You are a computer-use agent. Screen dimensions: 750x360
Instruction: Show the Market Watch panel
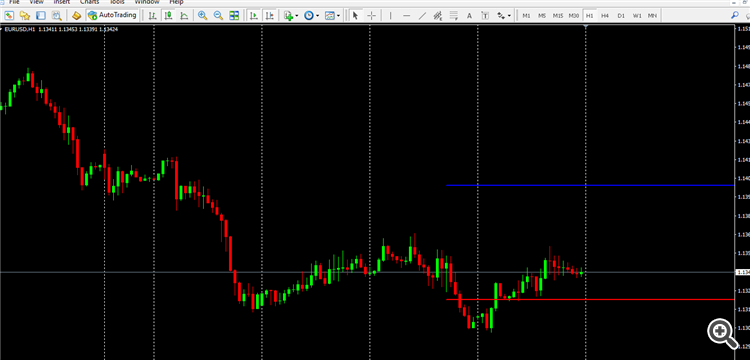tap(41, 16)
